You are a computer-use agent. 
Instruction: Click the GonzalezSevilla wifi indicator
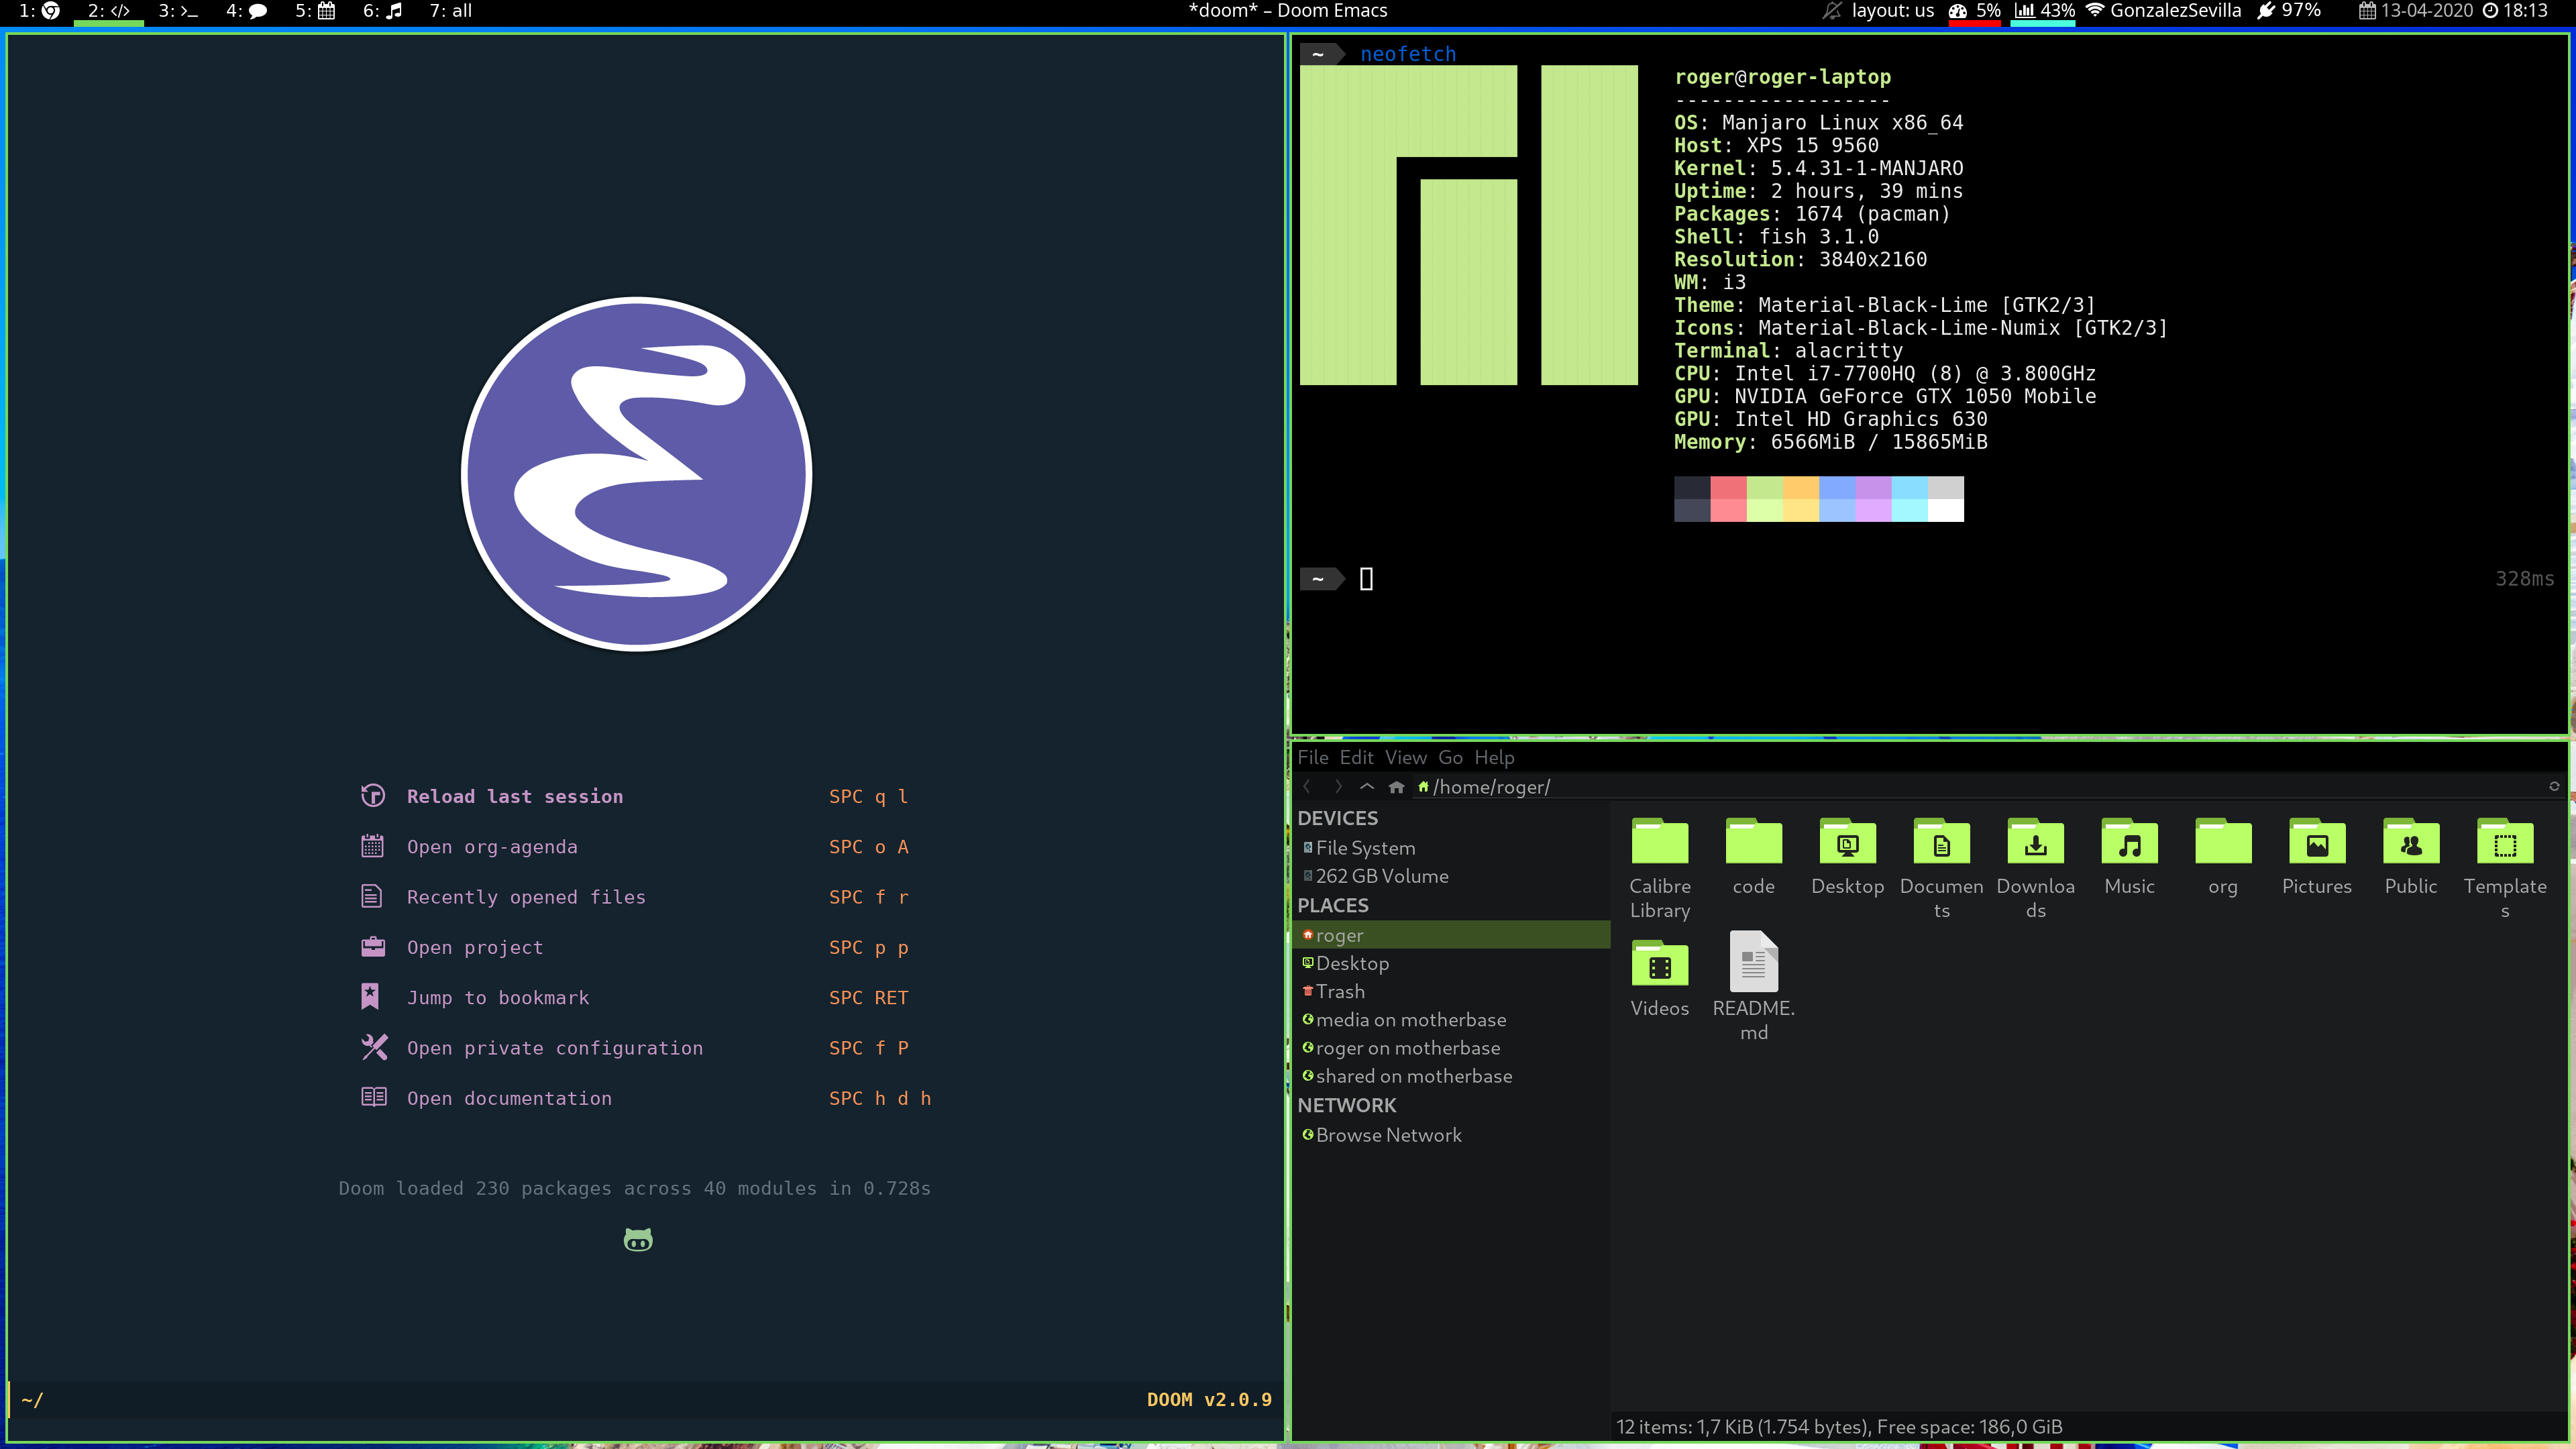pyautogui.click(x=2163, y=11)
